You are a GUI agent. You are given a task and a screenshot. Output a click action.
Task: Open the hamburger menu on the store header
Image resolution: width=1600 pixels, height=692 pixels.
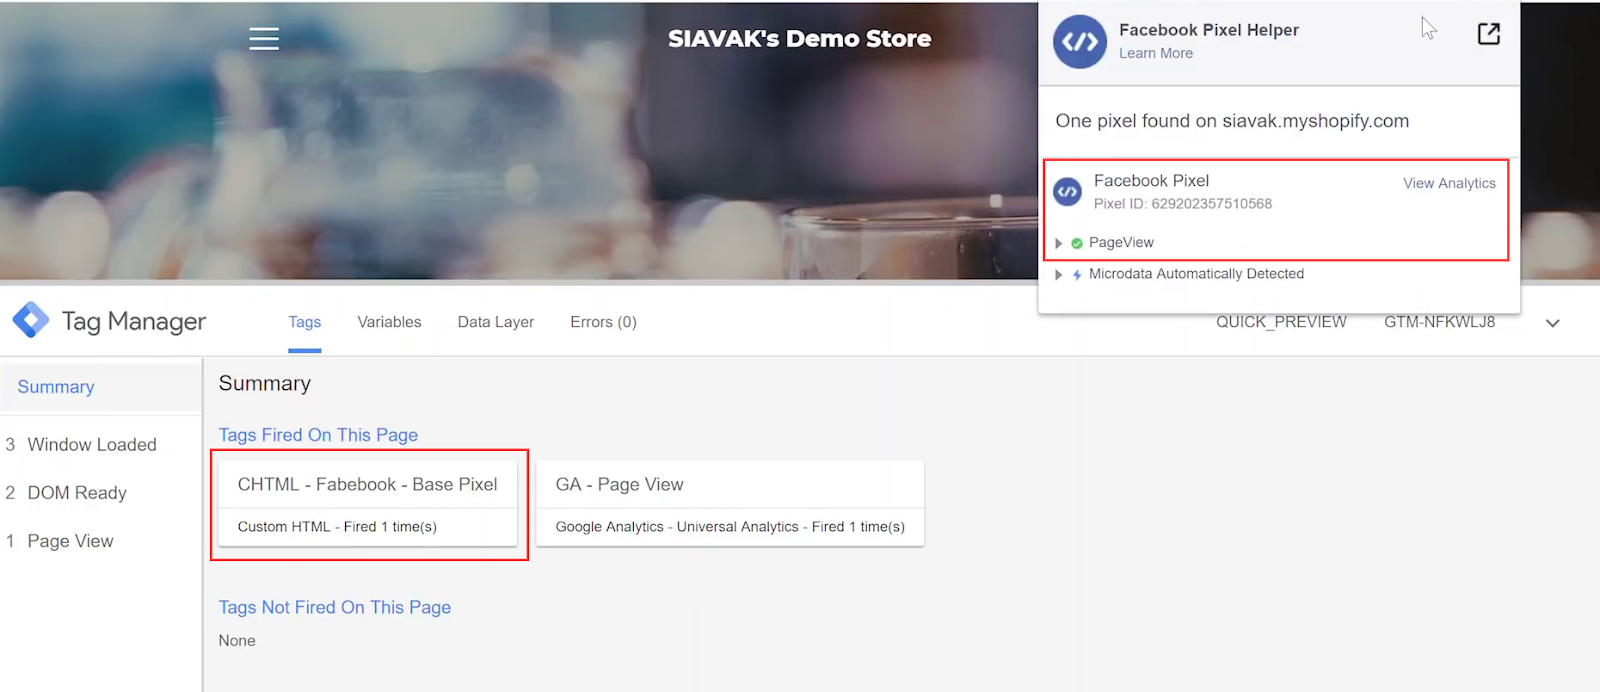264,38
